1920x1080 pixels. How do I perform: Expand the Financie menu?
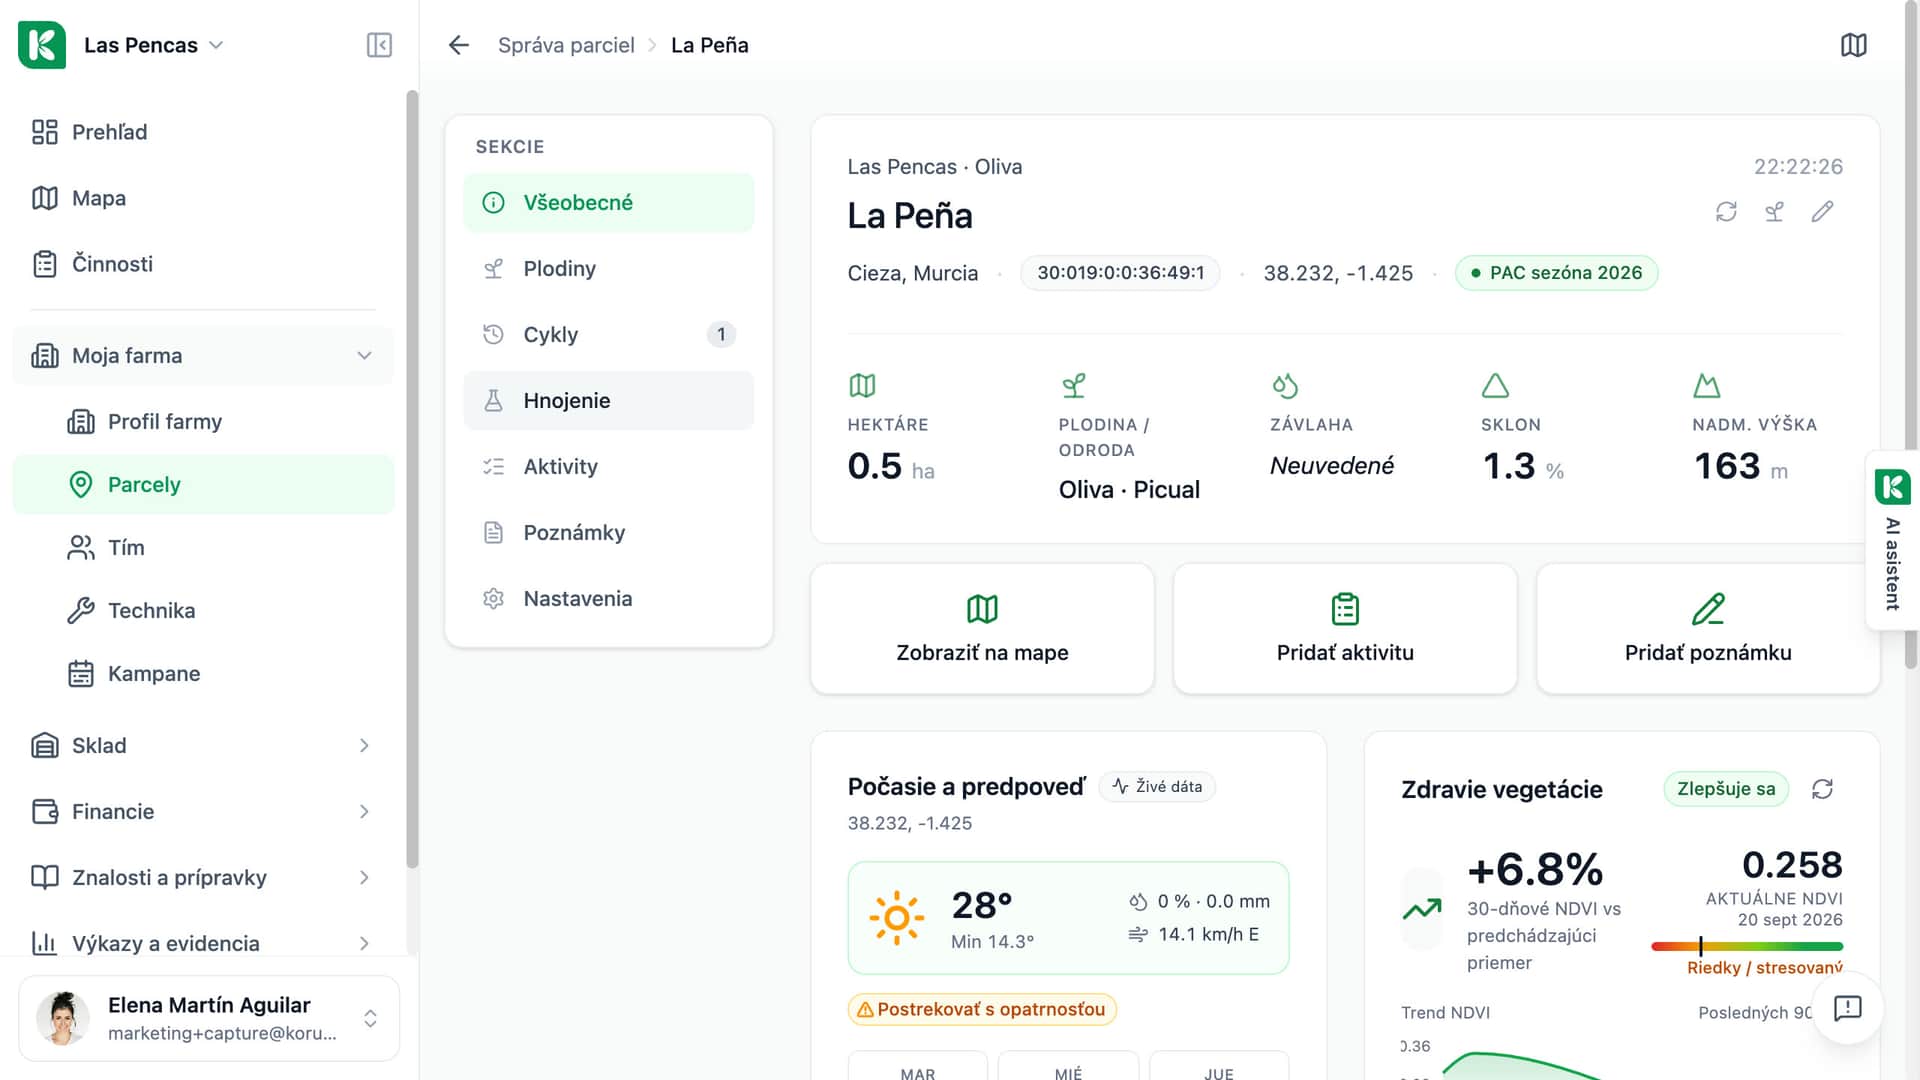[203, 812]
